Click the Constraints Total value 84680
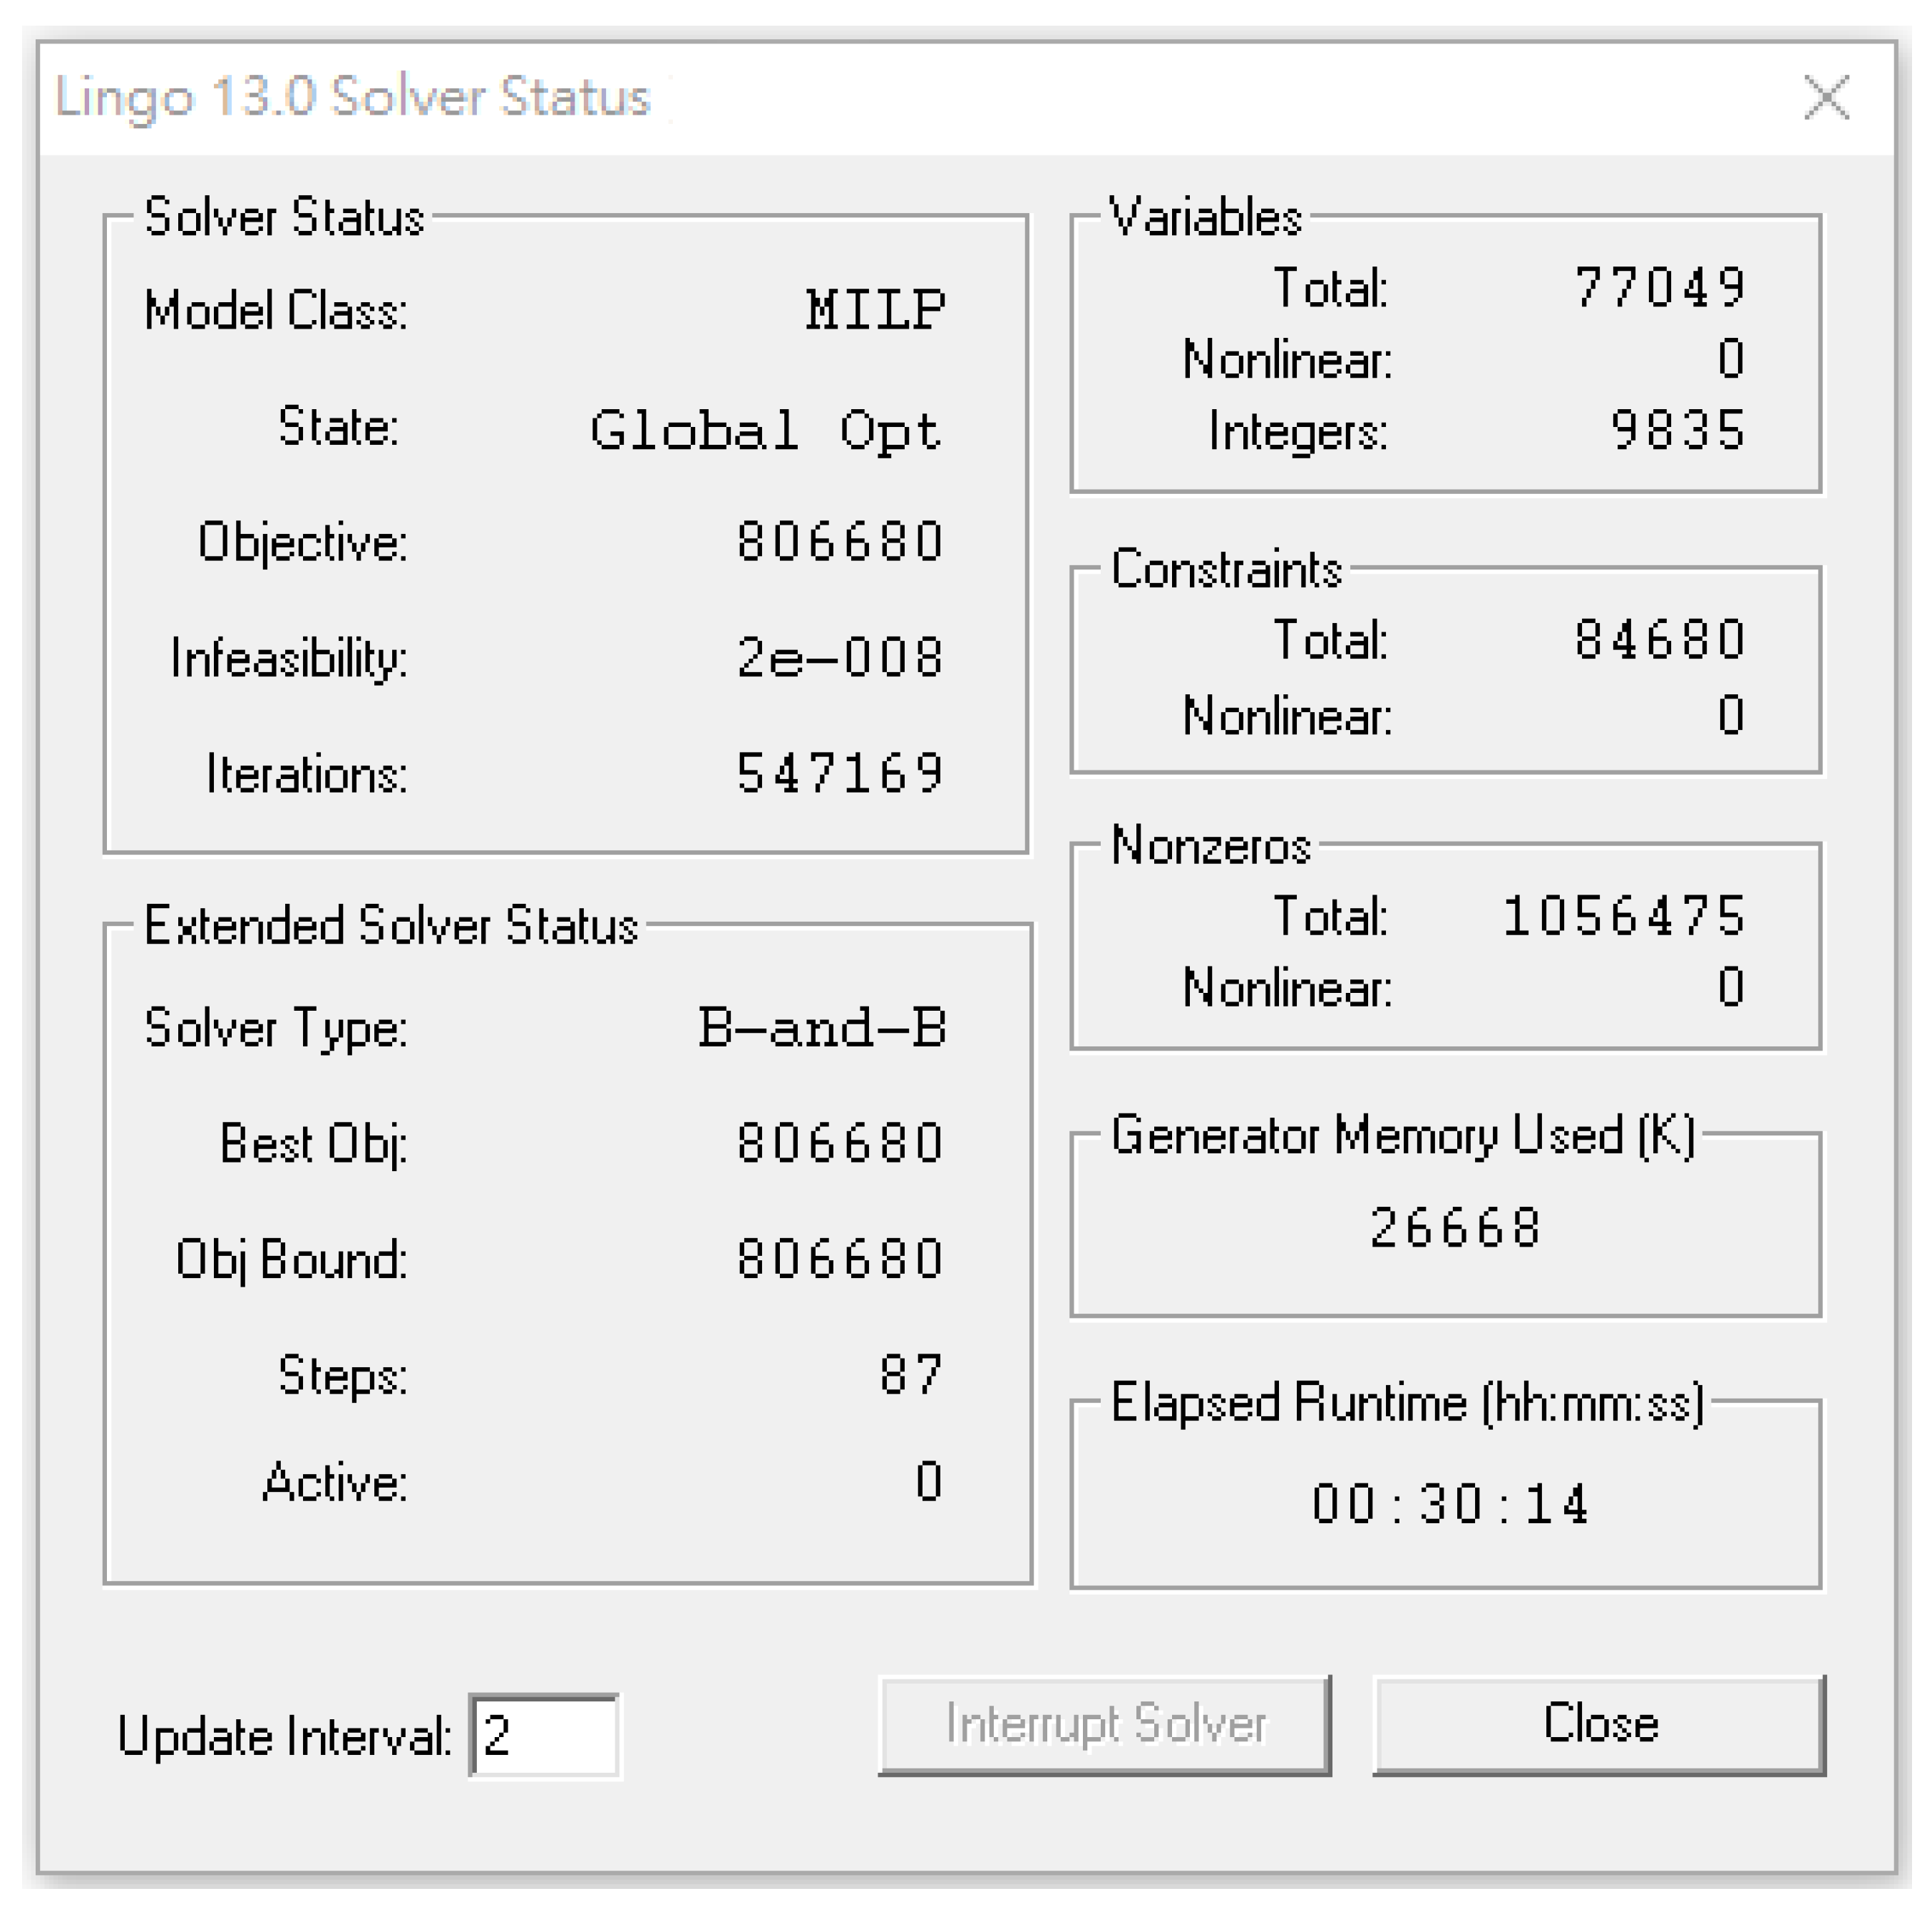Image resolution: width=1932 pixels, height=1911 pixels. (x=1660, y=640)
